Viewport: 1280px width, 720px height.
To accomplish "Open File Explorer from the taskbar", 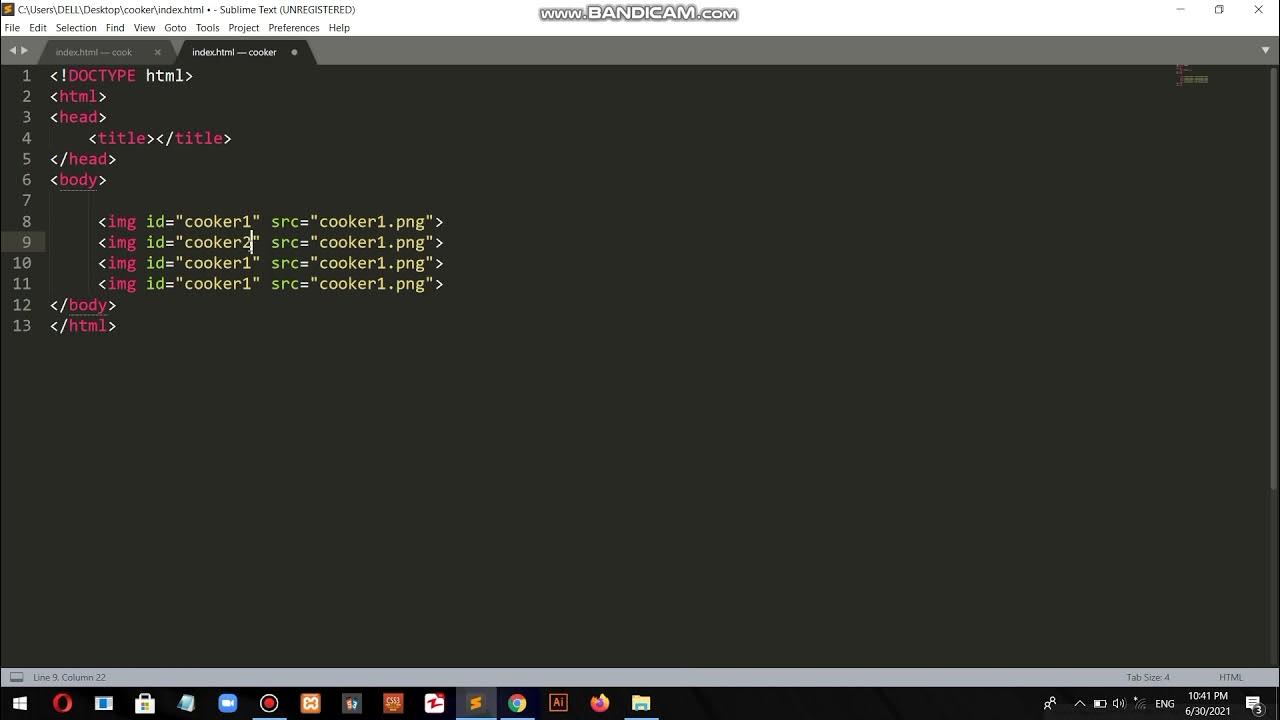I will (x=641, y=703).
